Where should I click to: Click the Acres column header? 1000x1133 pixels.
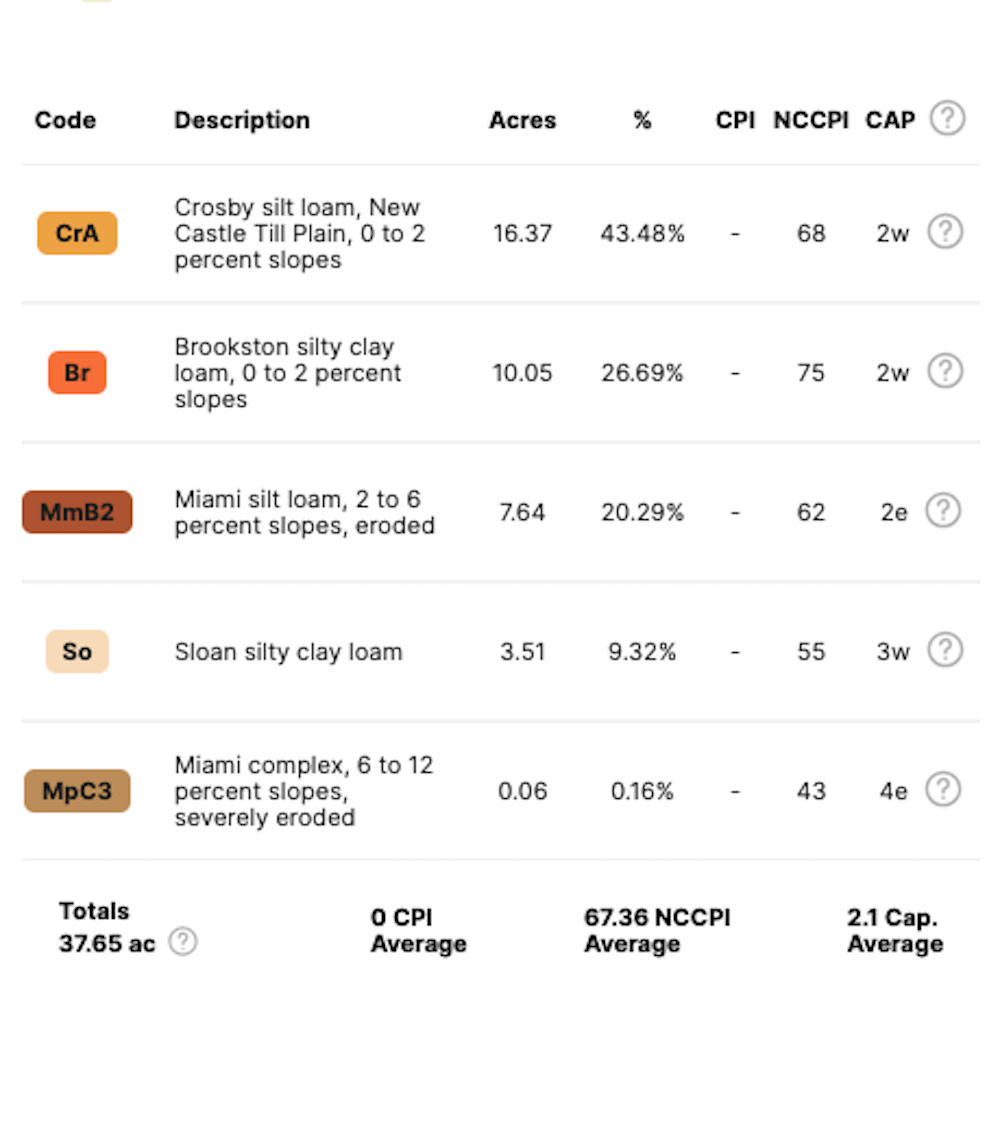click(x=522, y=120)
